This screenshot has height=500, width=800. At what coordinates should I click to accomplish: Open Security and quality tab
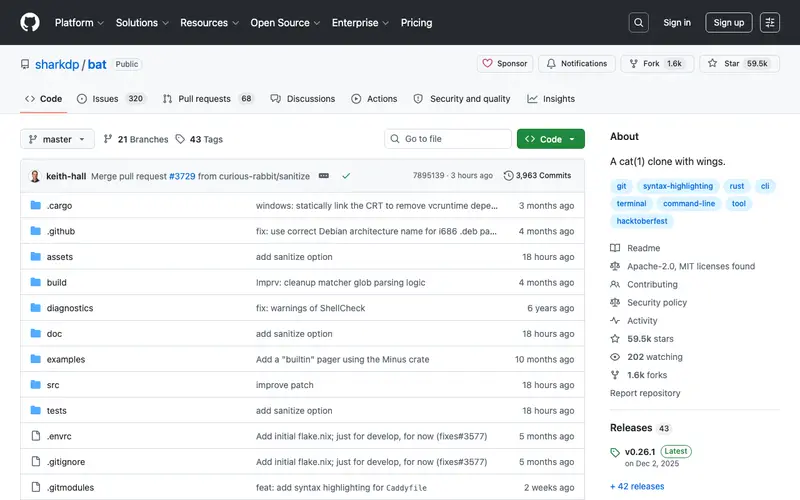(462, 98)
